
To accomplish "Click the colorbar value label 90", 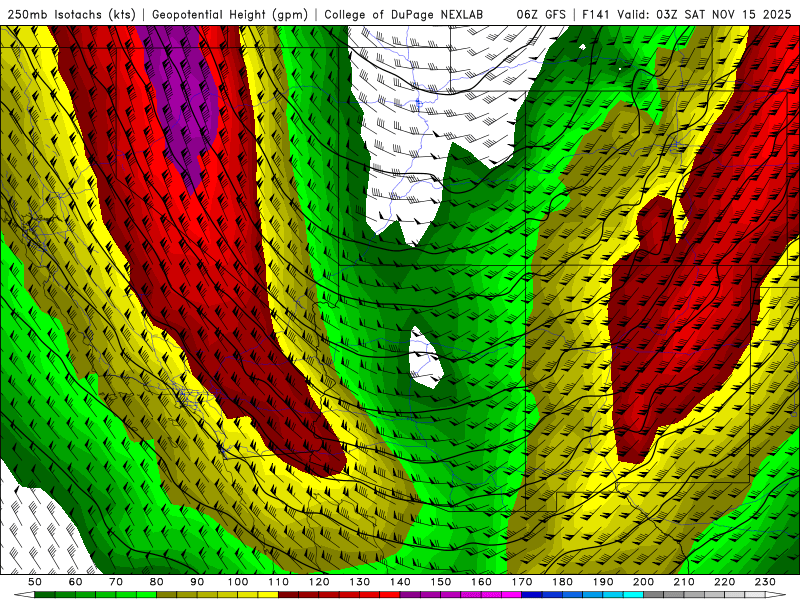I will pyautogui.click(x=197, y=582).
